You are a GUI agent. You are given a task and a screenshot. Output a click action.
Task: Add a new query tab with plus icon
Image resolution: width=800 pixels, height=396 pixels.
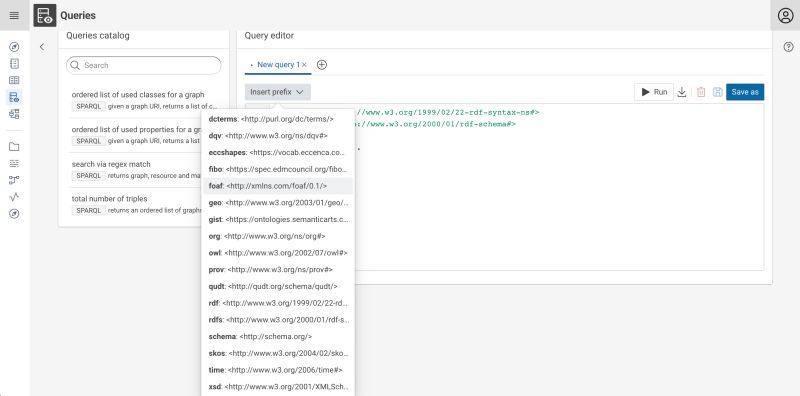click(x=321, y=65)
